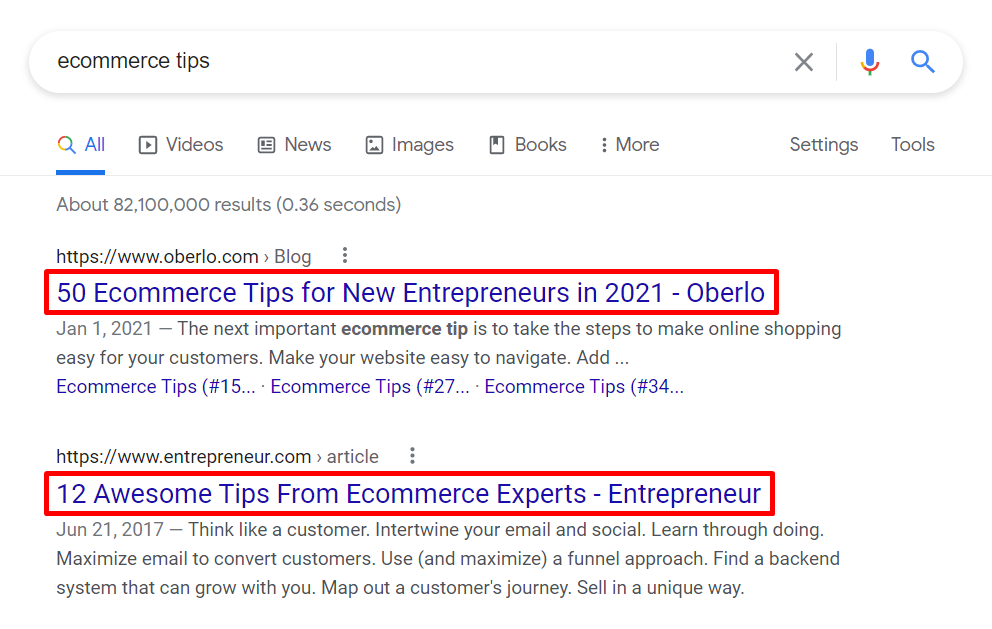The image size is (992, 629).
Task: Jump to Ecommerce Tips (#27 sitelink
Action: [x=369, y=387]
